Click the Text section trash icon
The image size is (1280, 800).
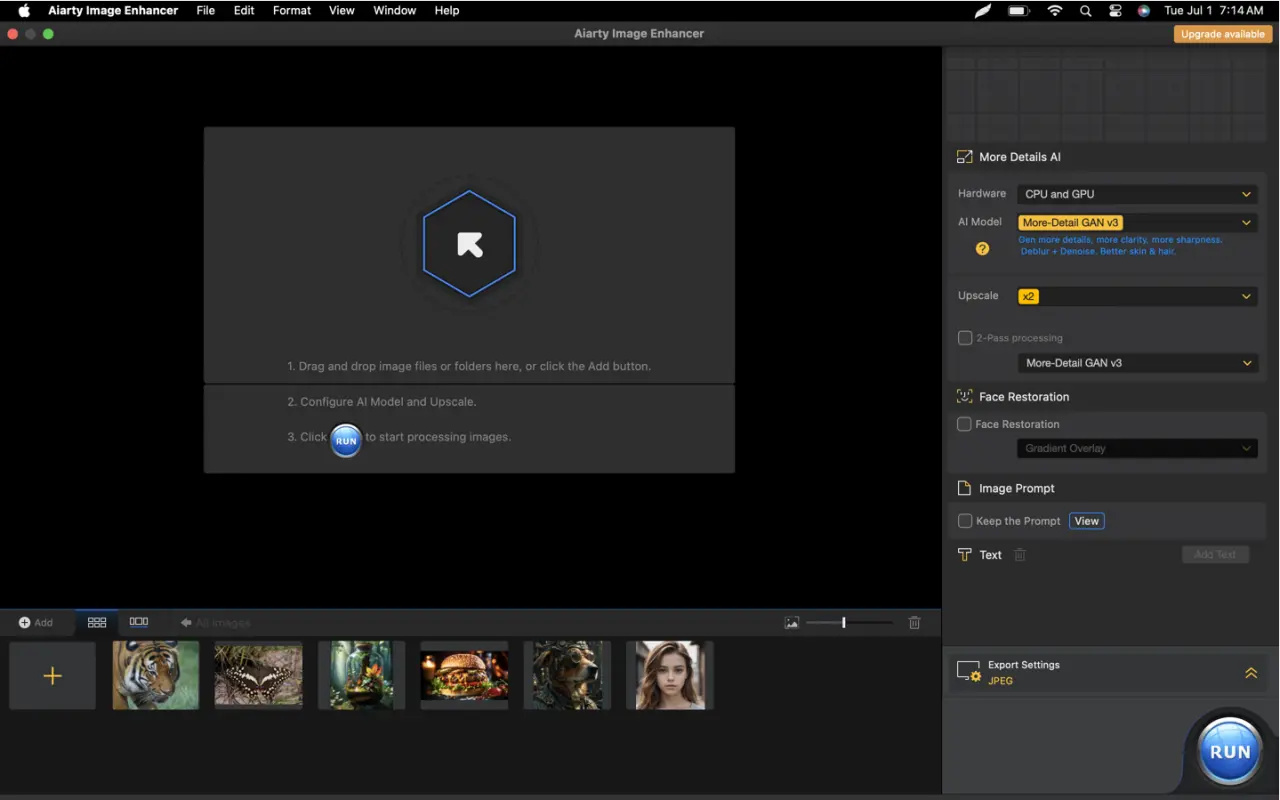[1020, 555]
